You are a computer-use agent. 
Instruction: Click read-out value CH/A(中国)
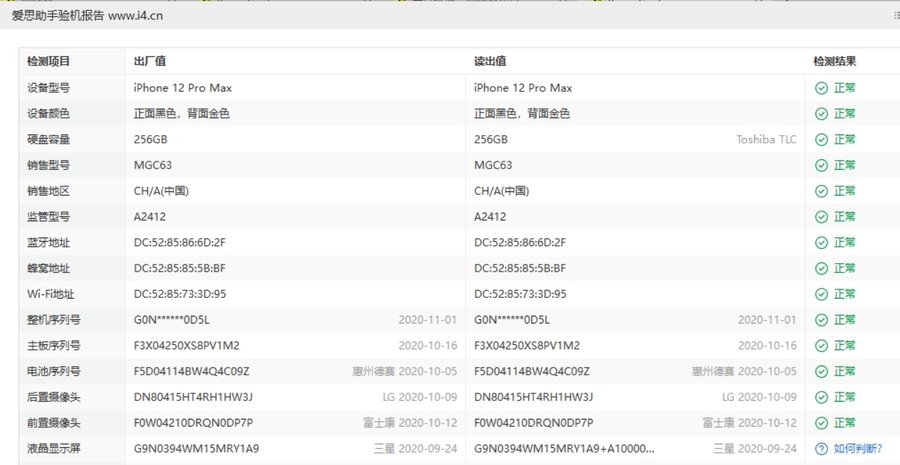click(502, 191)
